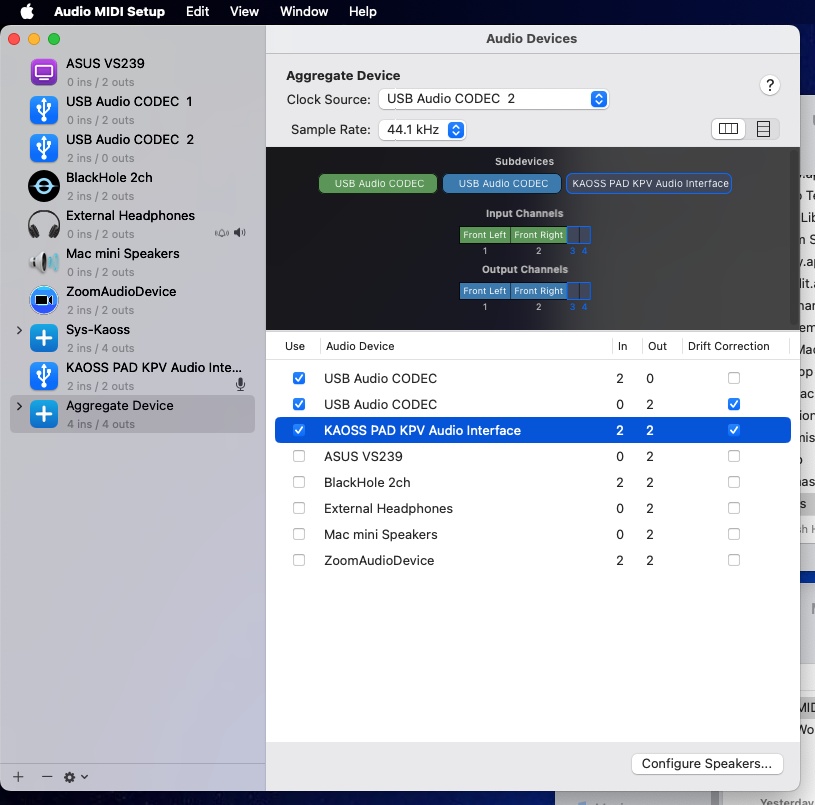Open the Apple menu
The width and height of the screenshot is (815, 805).
tap(27, 11)
